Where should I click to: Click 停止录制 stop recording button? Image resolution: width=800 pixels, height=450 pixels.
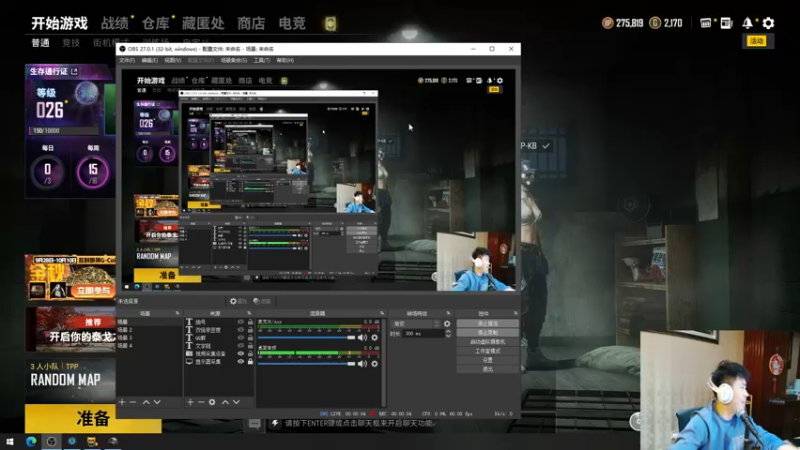click(x=488, y=333)
